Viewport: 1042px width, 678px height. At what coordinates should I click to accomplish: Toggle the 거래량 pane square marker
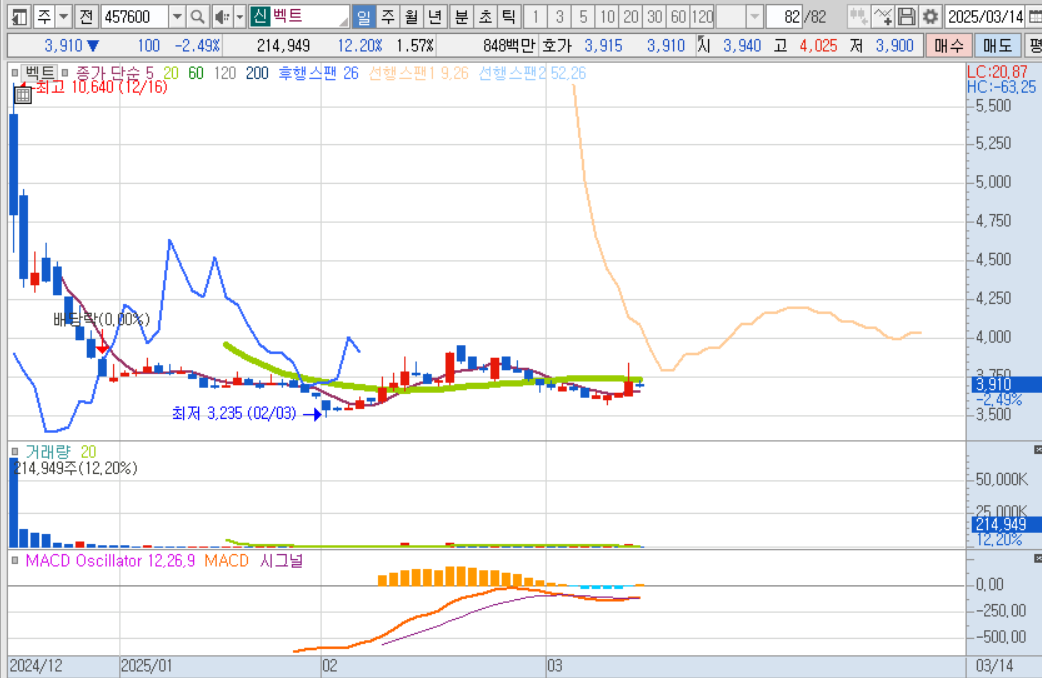pos(15,452)
